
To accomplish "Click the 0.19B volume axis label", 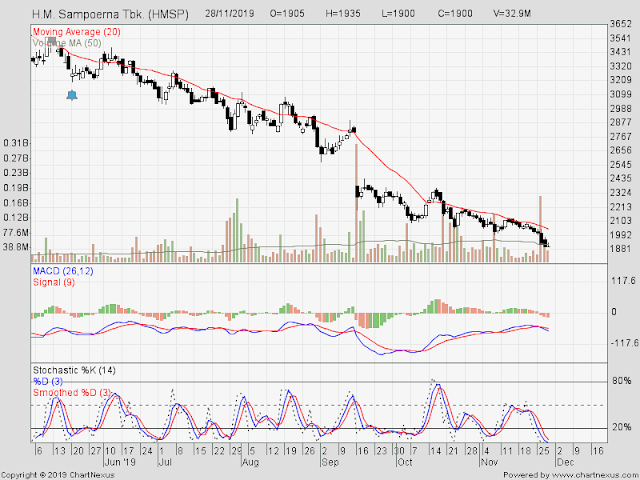I will click(16, 188).
